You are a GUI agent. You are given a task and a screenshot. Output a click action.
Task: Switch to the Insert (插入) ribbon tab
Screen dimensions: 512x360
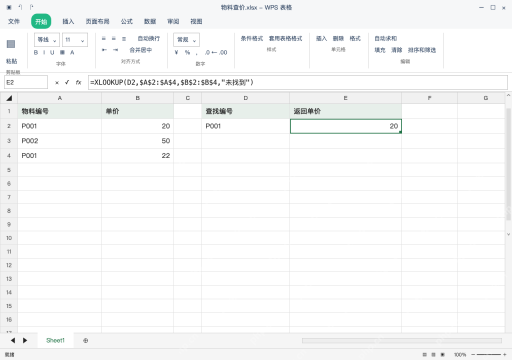point(68,21)
